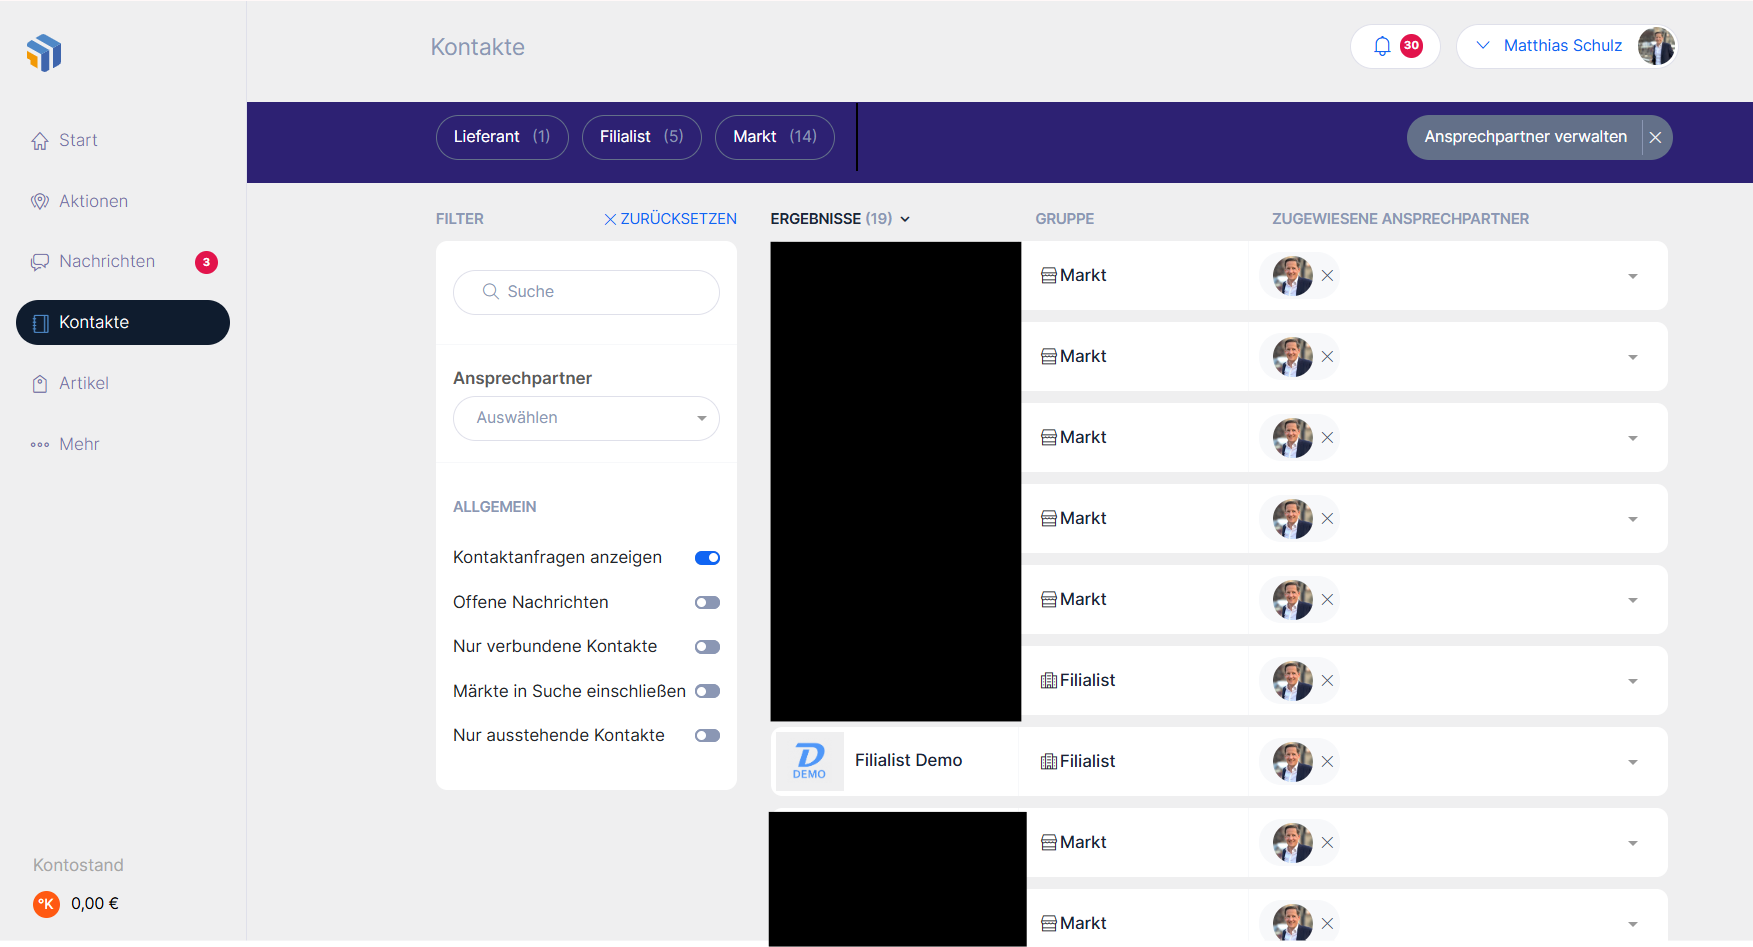The height and width of the screenshot is (947, 1753).
Task: Disable the Kontaktanfragen anzeigen toggle
Action: (707, 558)
